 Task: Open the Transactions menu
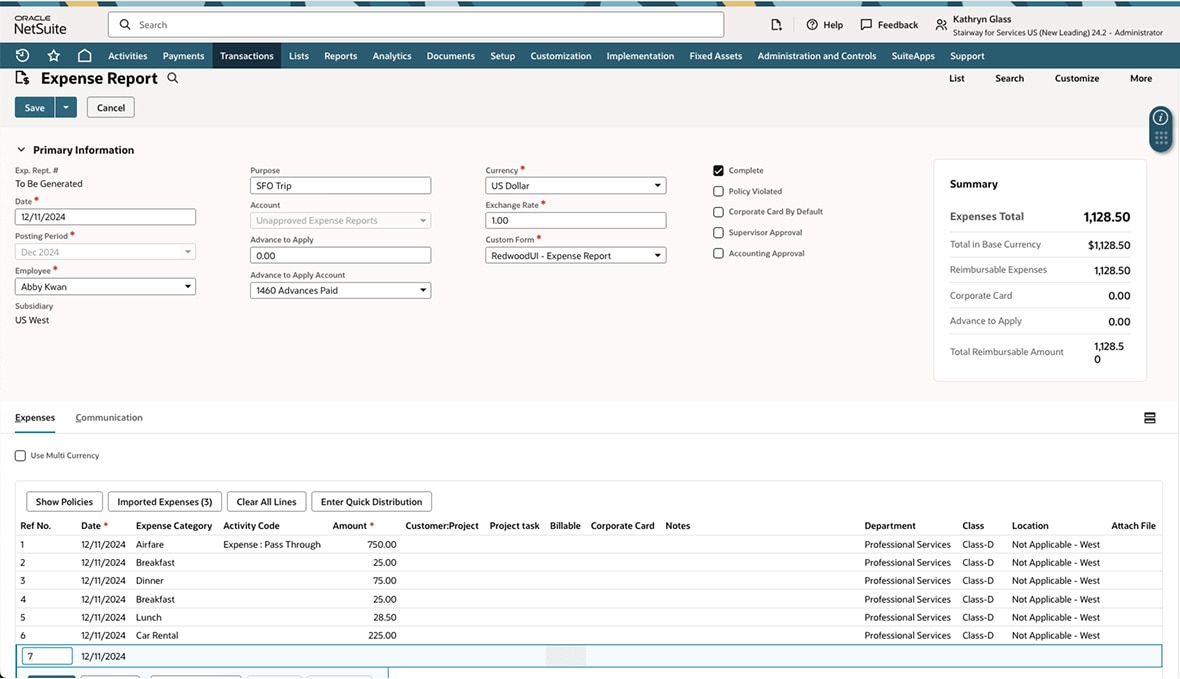246,56
